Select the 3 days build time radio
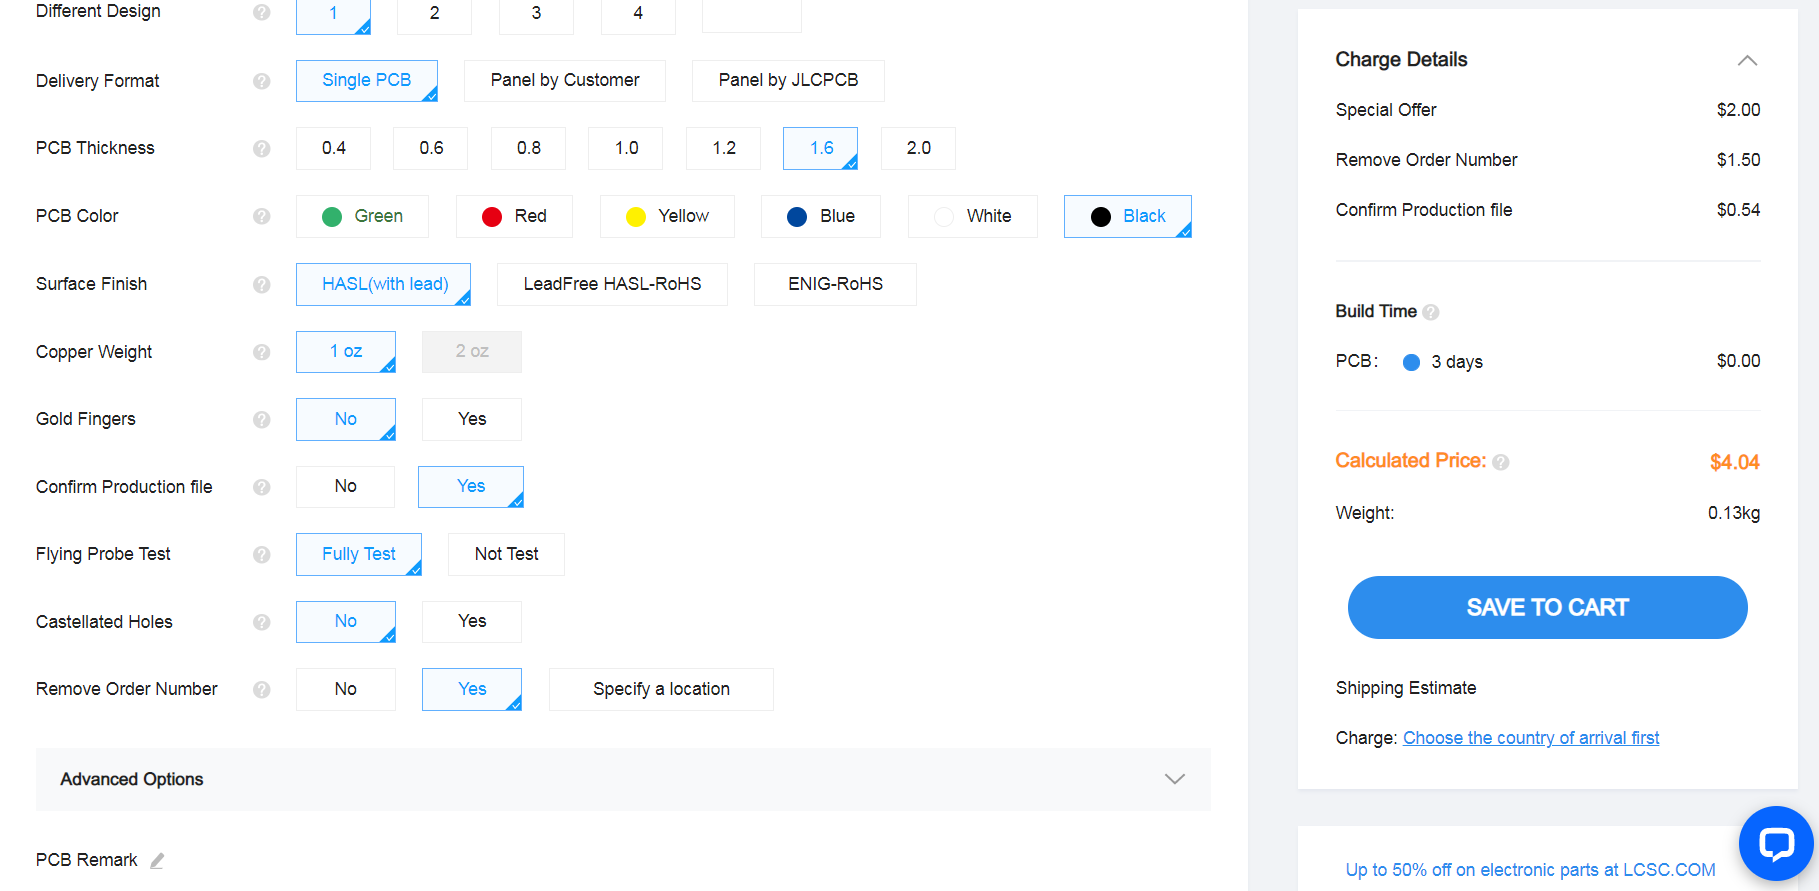The height and width of the screenshot is (891, 1819). coord(1411,362)
